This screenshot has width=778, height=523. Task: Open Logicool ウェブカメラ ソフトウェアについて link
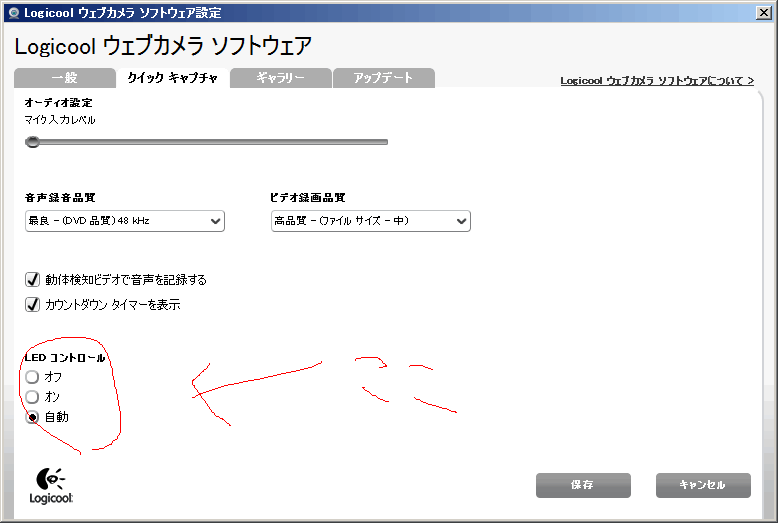(x=657, y=81)
